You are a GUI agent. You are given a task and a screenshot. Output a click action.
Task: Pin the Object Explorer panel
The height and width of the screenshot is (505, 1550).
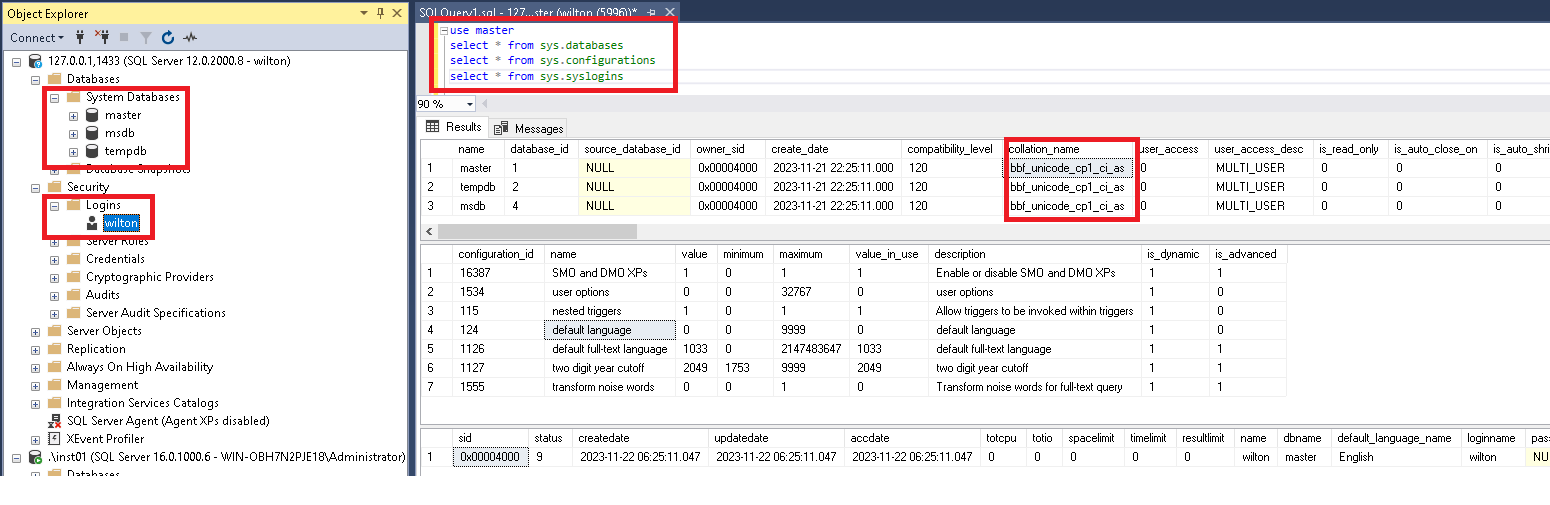(x=380, y=13)
